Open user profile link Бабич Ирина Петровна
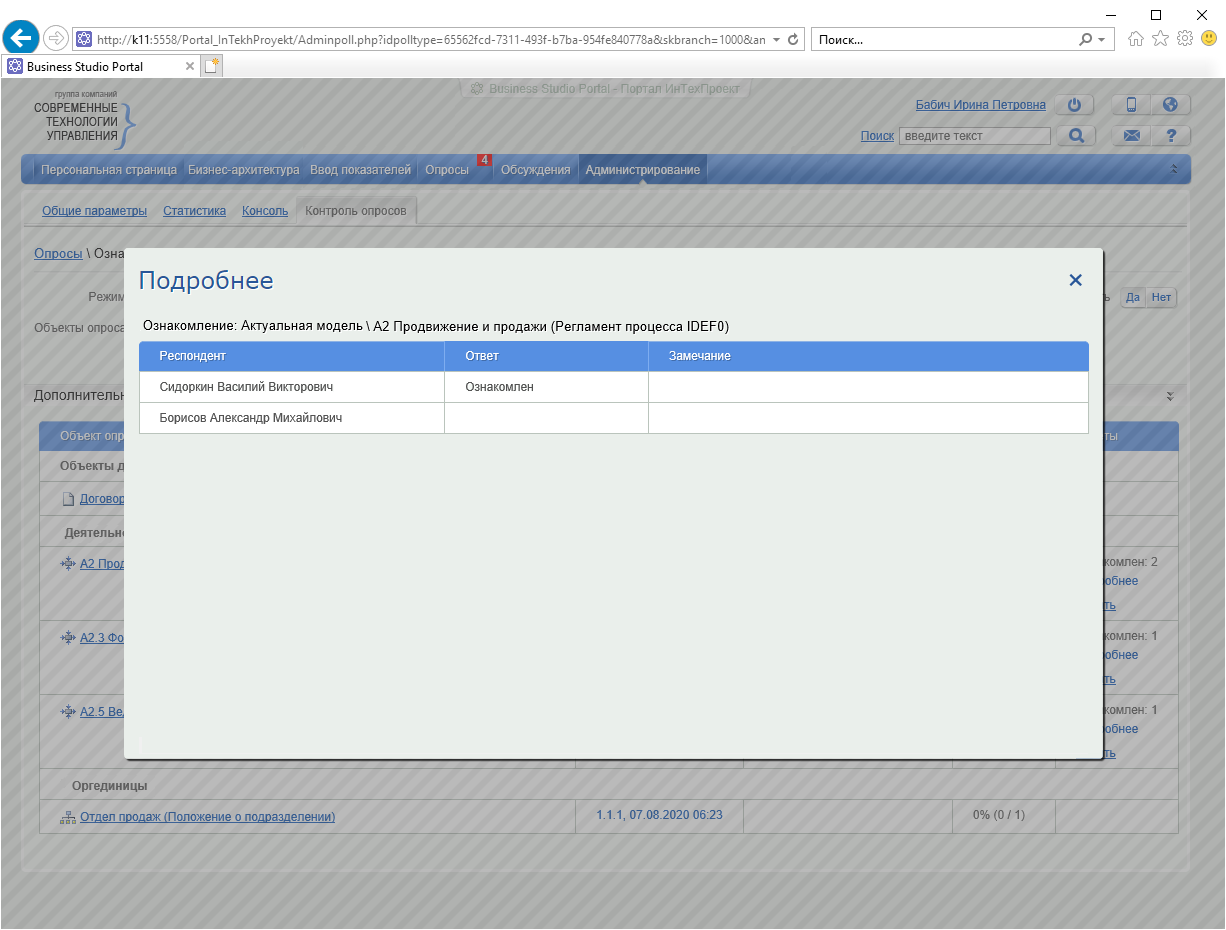Viewport: 1226px width, 930px height. [980, 105]
